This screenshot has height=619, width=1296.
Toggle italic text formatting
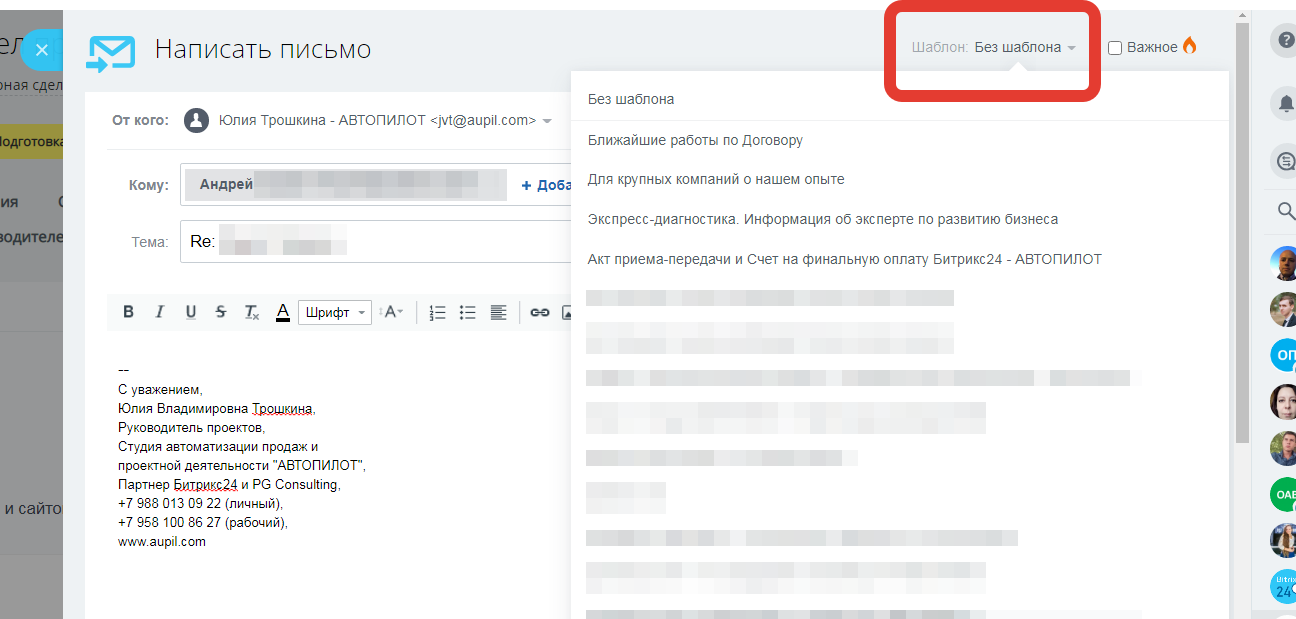coord(159,312)
